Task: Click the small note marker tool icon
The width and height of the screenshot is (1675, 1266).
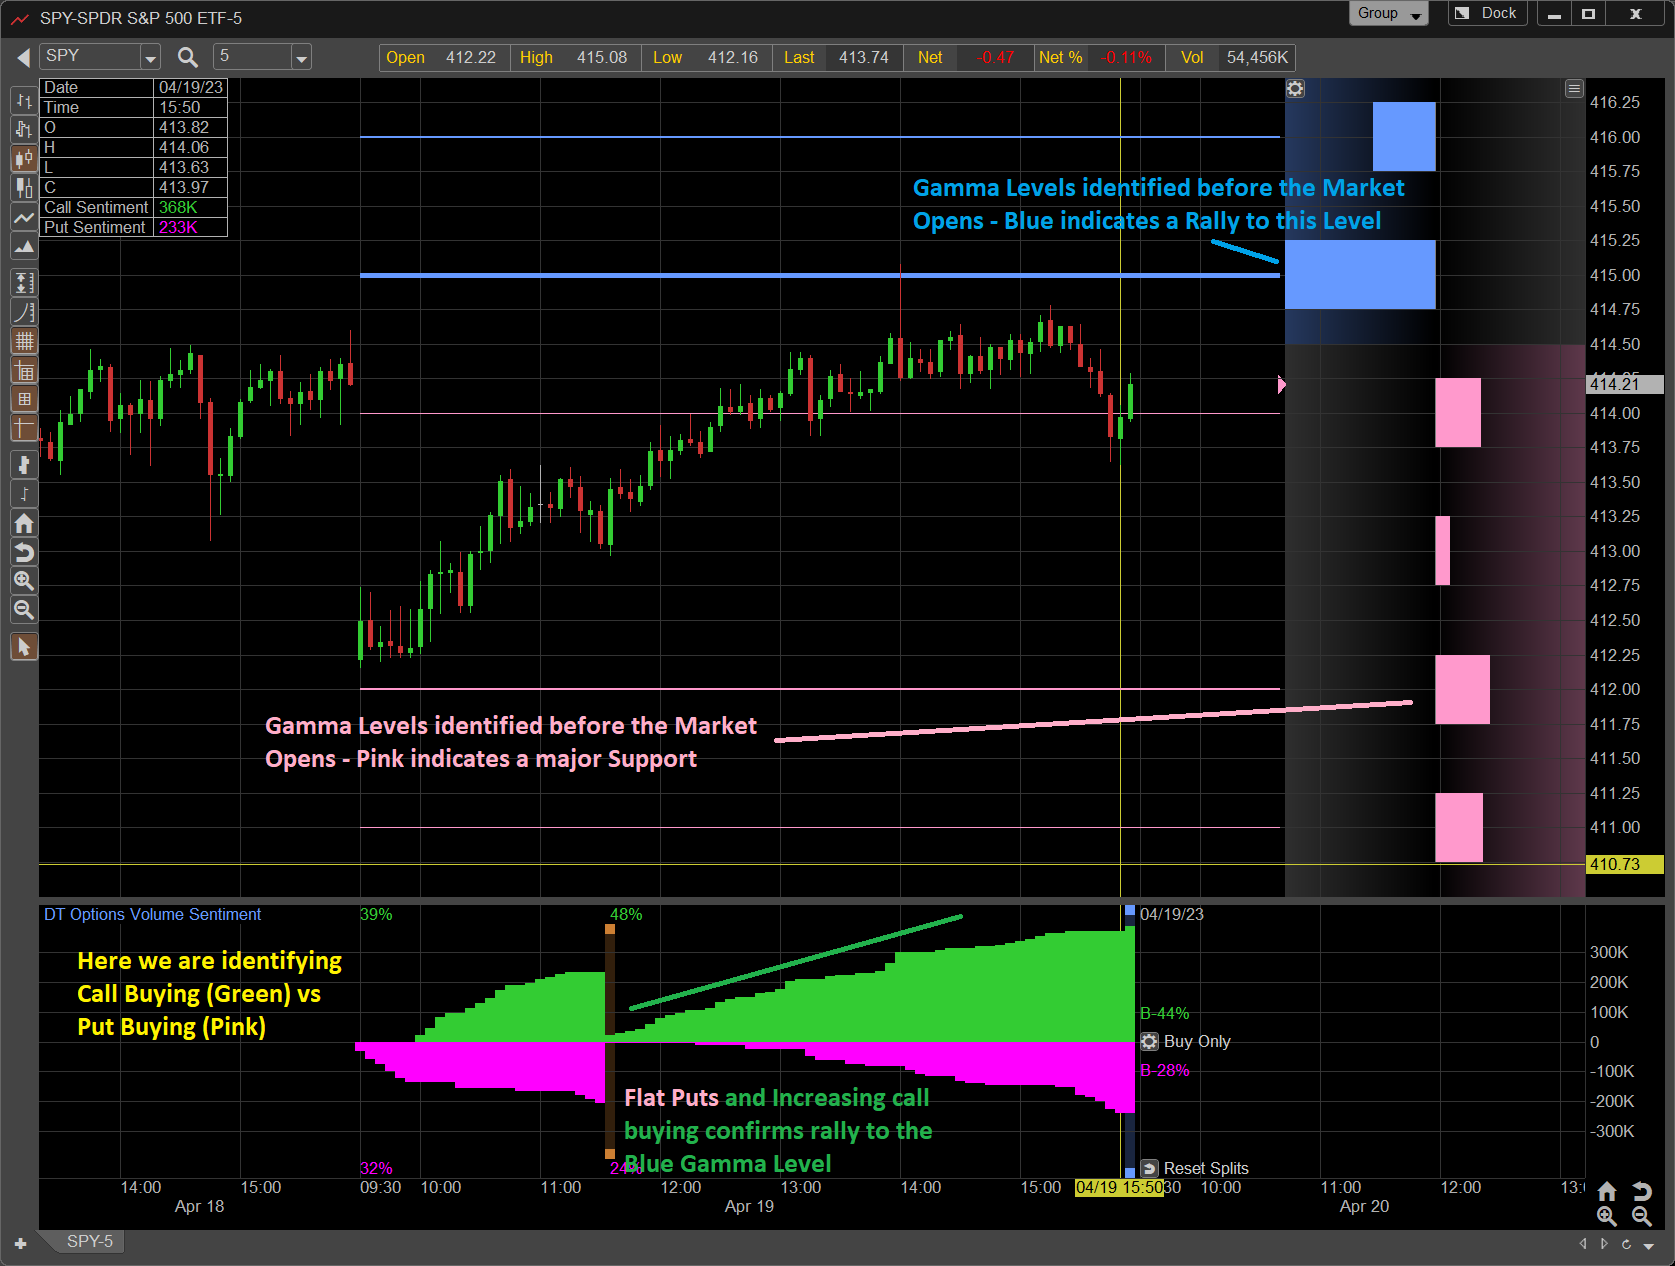Action: [24, 493]
